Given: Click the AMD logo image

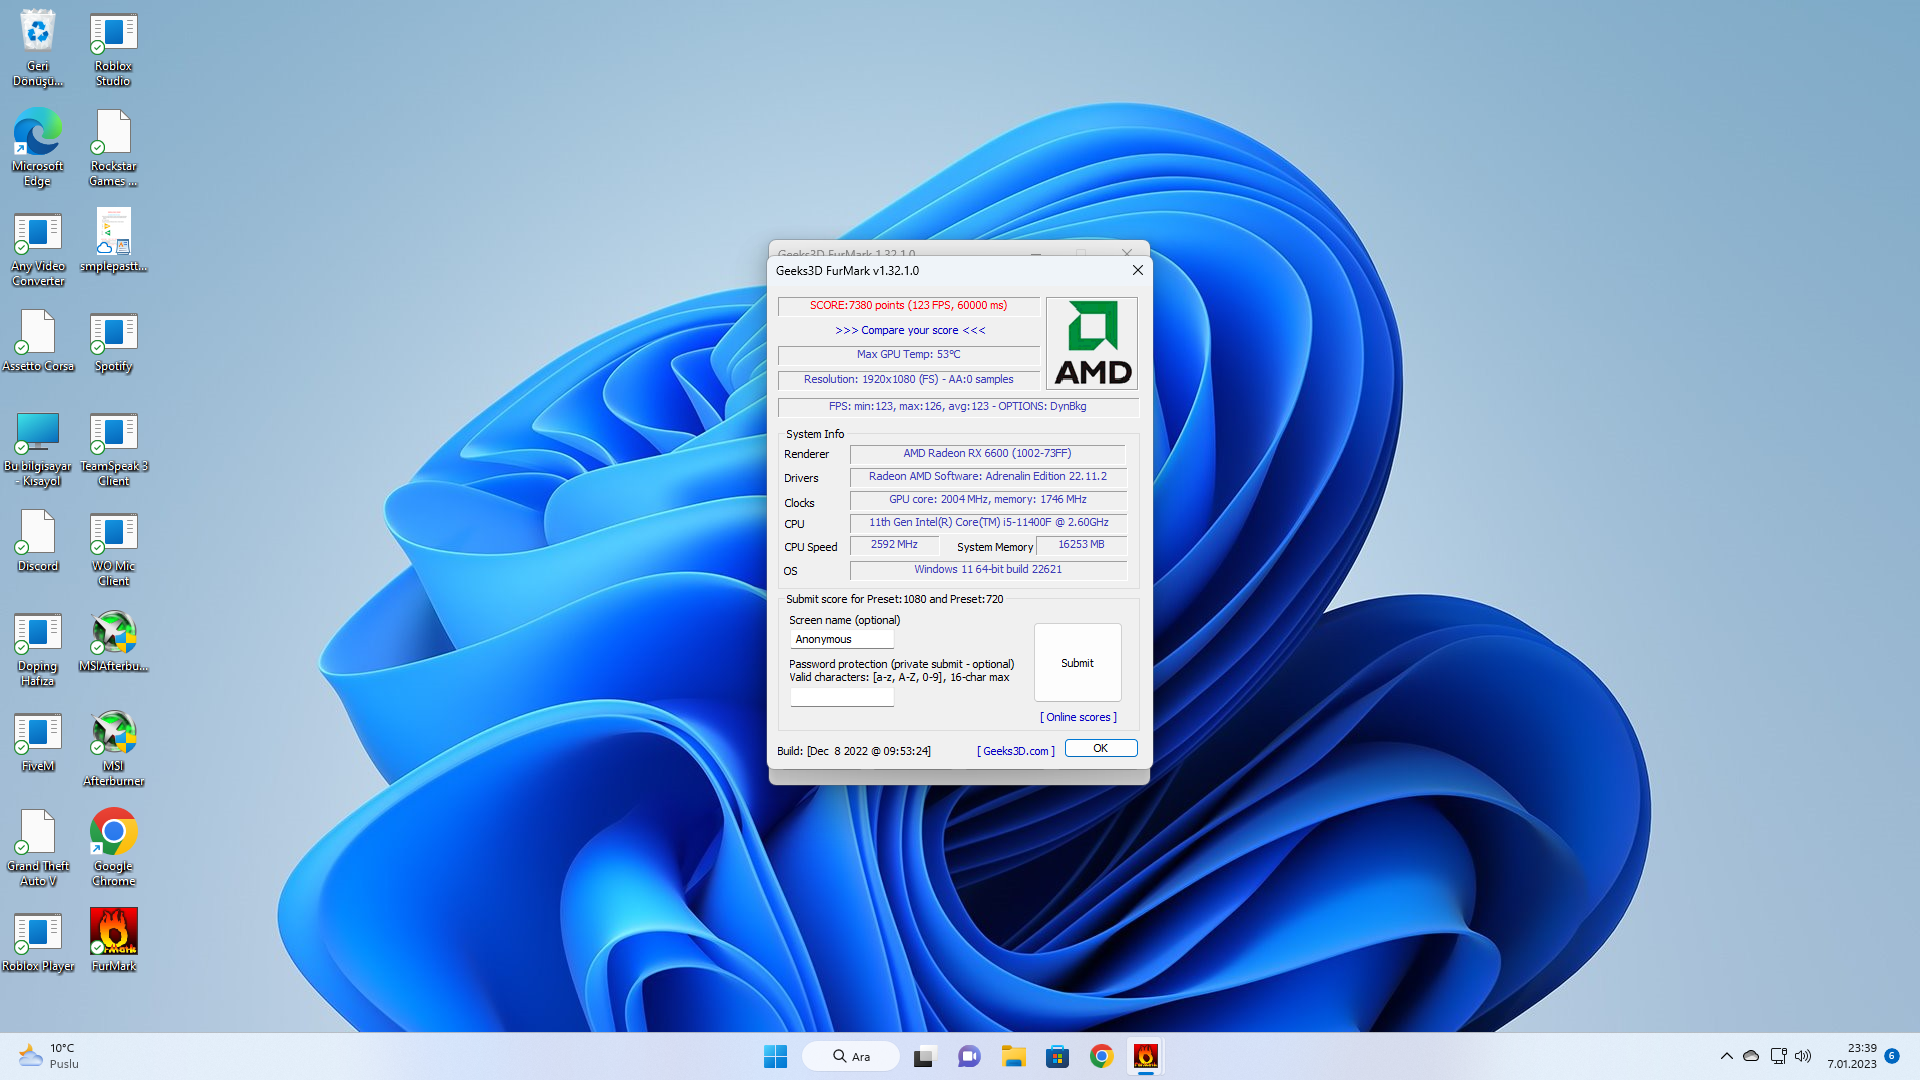Looking at the screenshot, I should 1092,343.
